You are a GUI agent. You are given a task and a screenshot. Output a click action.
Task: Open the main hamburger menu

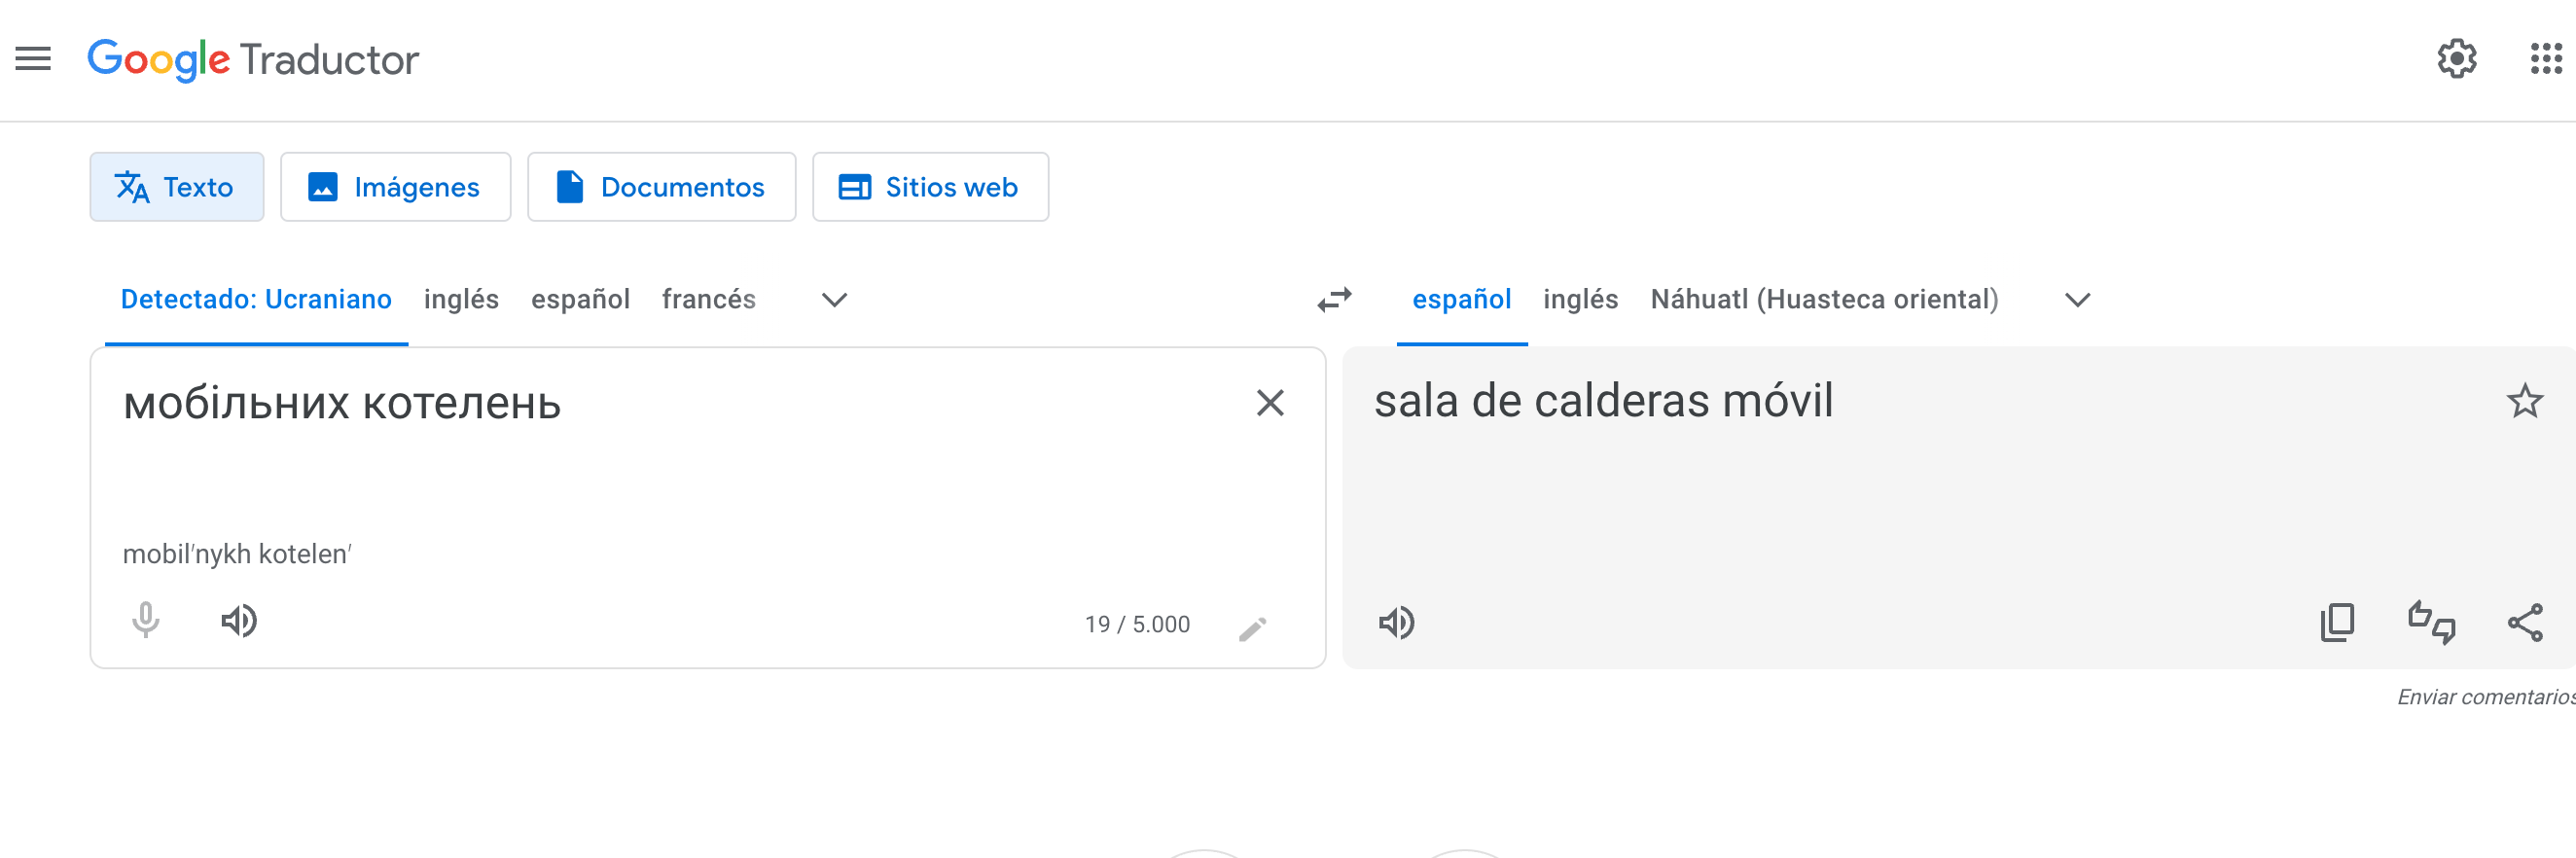pyautogui.click(x=33, y=59)
